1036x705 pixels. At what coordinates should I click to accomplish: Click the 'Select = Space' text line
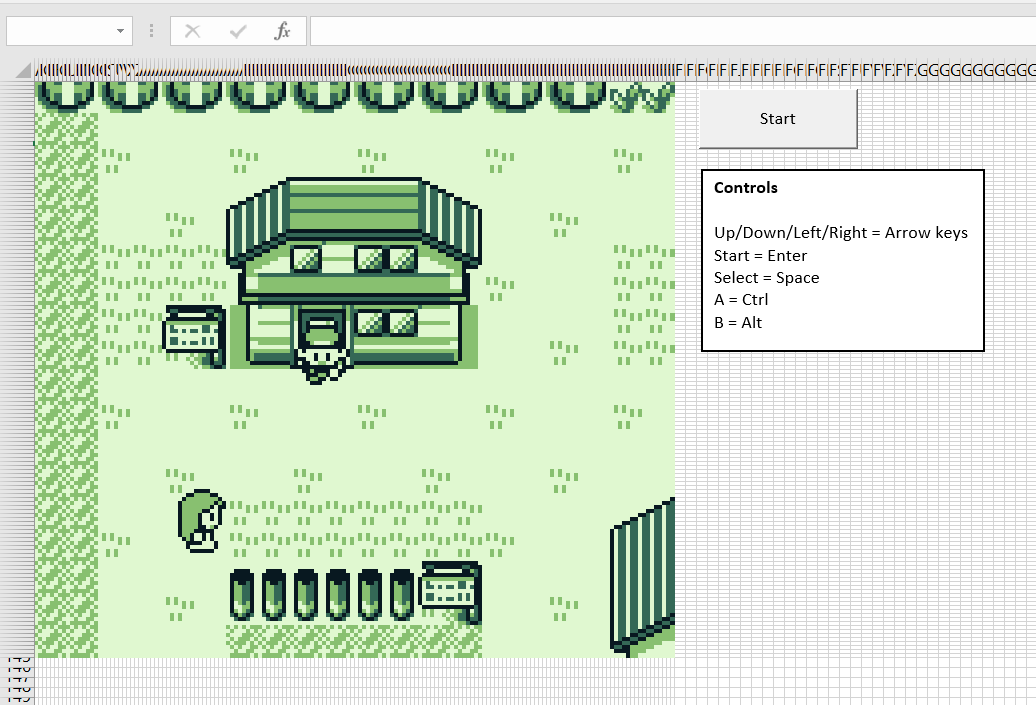click(x=766, y=278)
